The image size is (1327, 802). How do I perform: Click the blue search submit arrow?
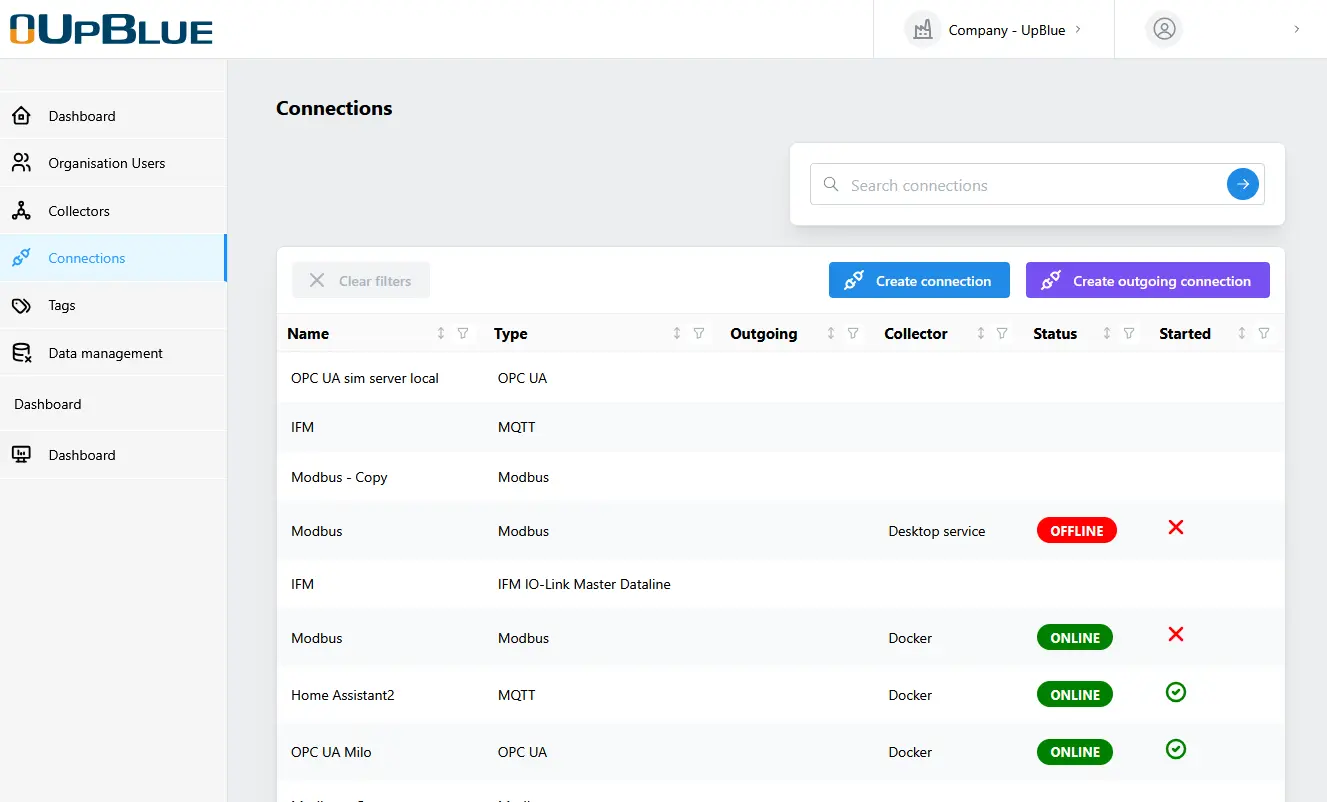[x=1242, y=183]
